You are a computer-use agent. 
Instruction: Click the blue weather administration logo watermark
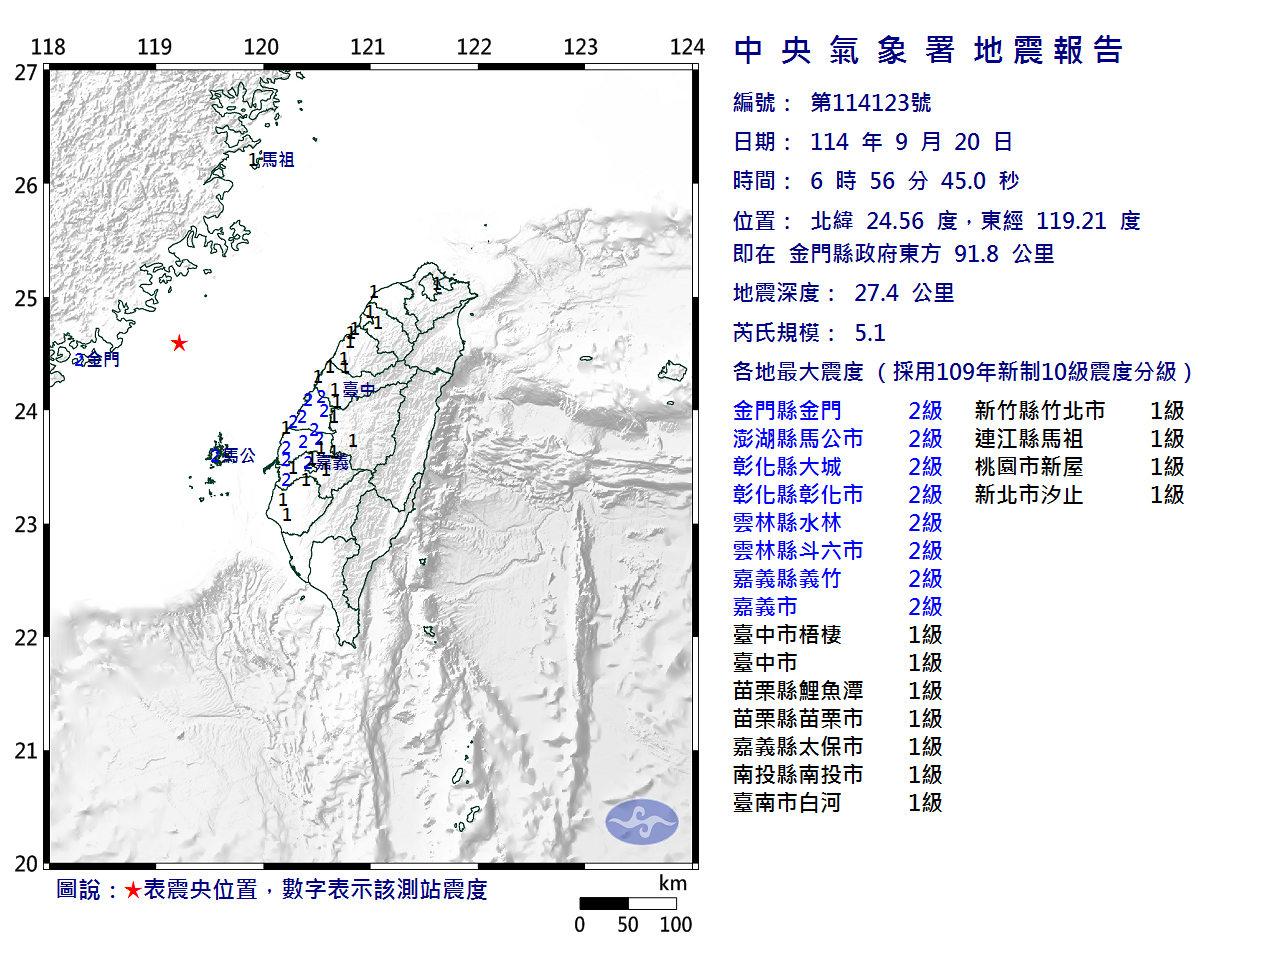(642, 822)
